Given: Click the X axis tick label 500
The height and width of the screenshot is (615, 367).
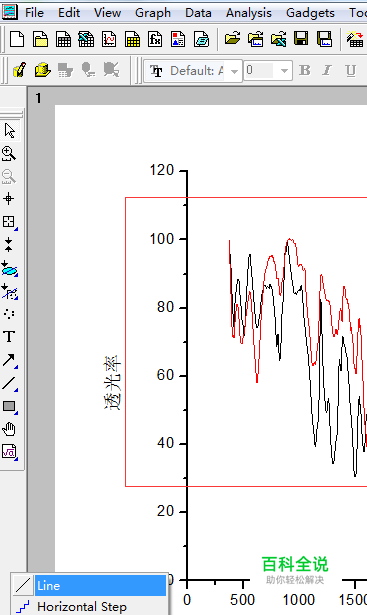Looking at the screenshot, I should click(x=242, y=600).
